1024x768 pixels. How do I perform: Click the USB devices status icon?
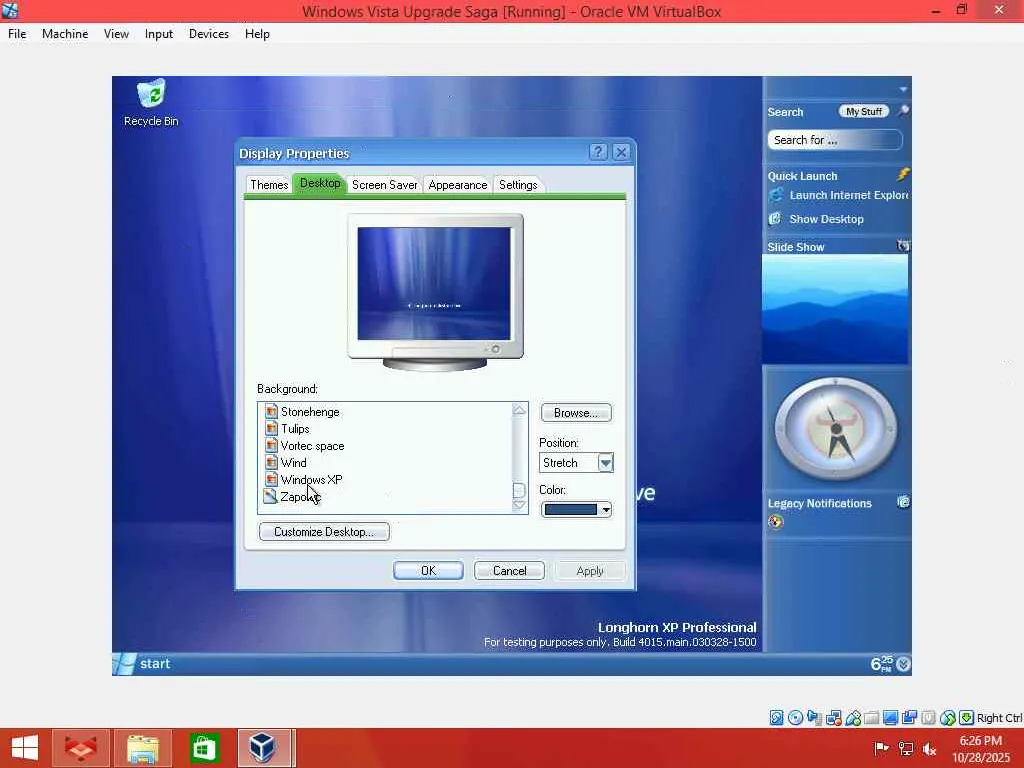tap(853, 718)
